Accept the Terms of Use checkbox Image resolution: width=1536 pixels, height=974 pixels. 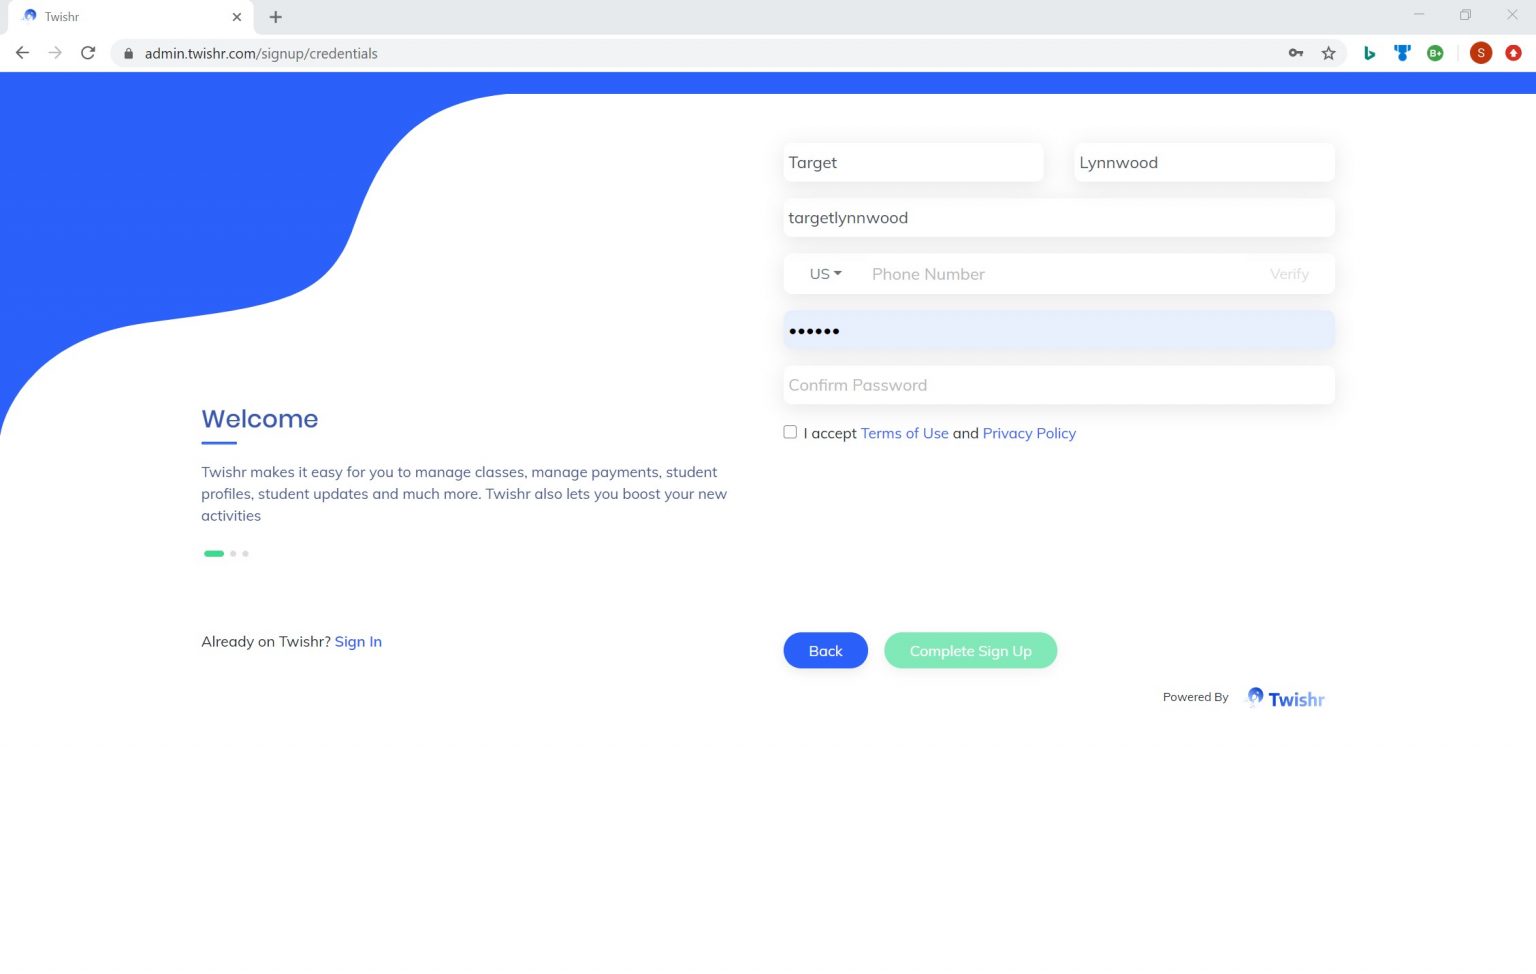click(790, 432)
